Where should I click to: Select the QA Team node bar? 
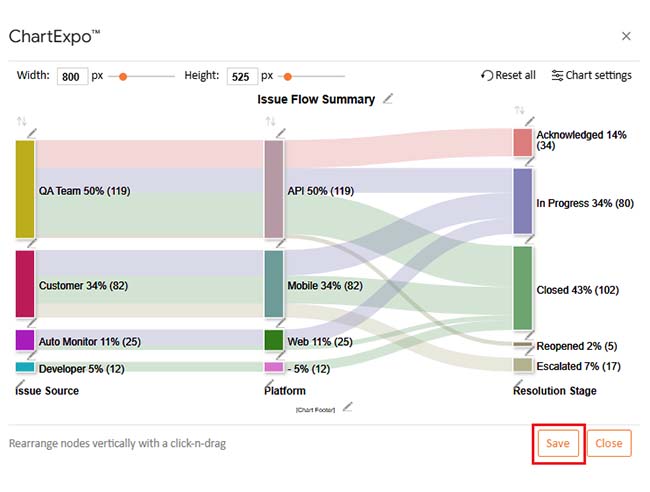pyautogui.click(x=25, y=189)
